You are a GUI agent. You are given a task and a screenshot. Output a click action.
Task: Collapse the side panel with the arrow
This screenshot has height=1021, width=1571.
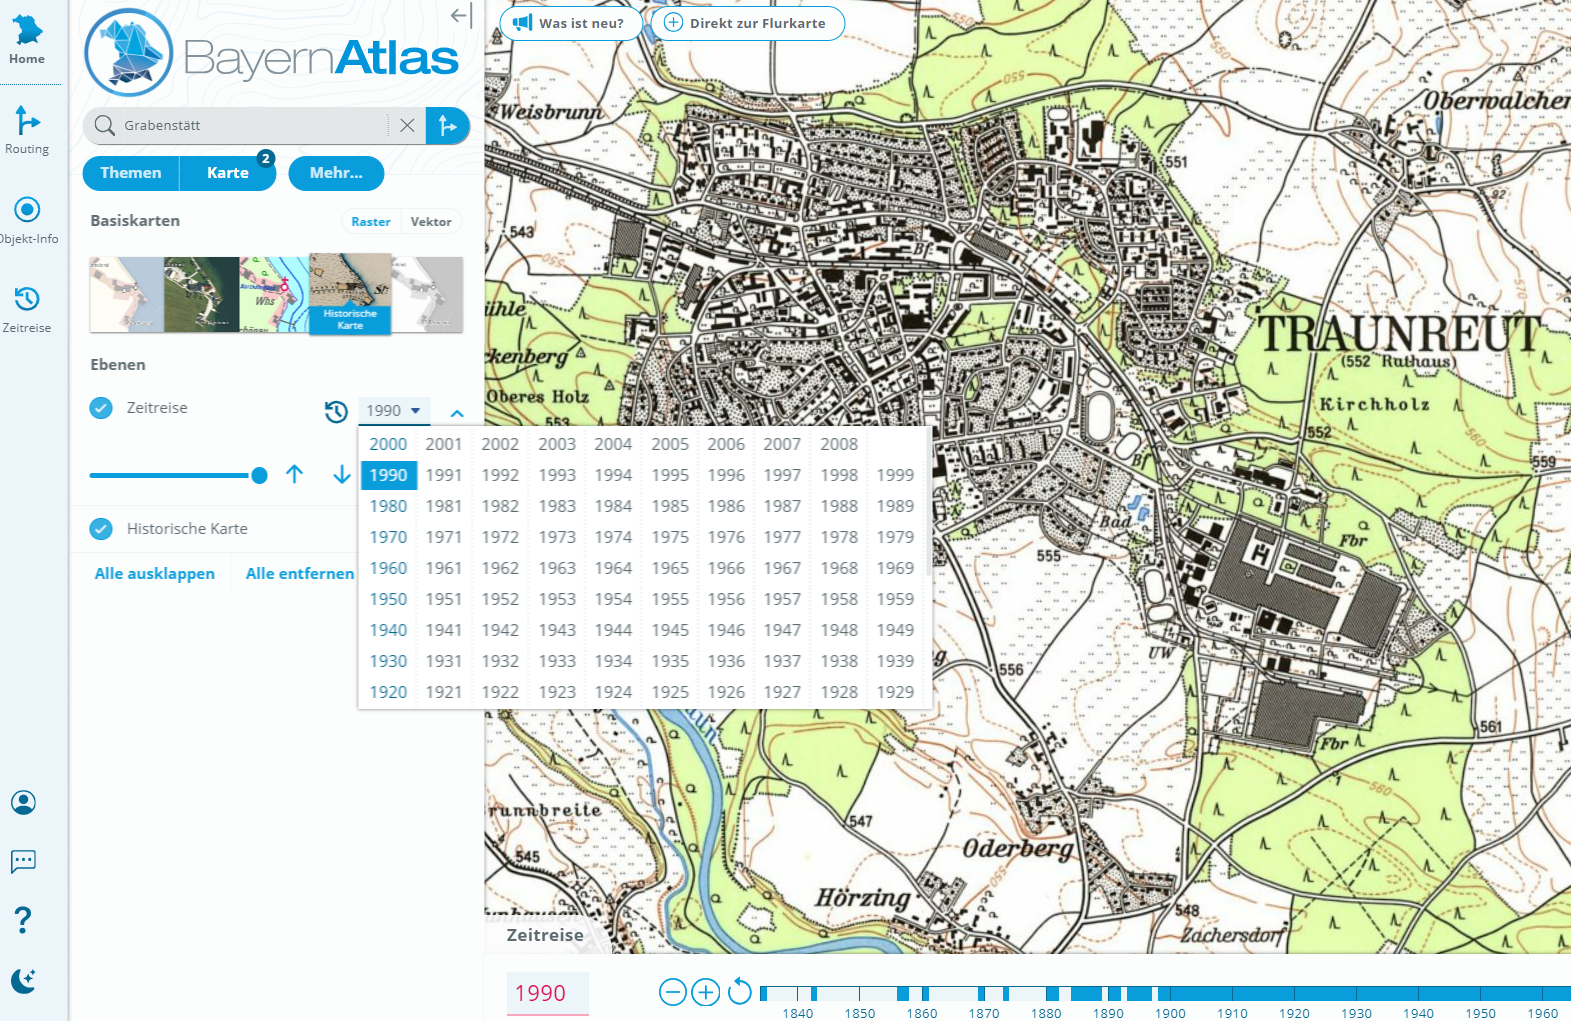461,15
